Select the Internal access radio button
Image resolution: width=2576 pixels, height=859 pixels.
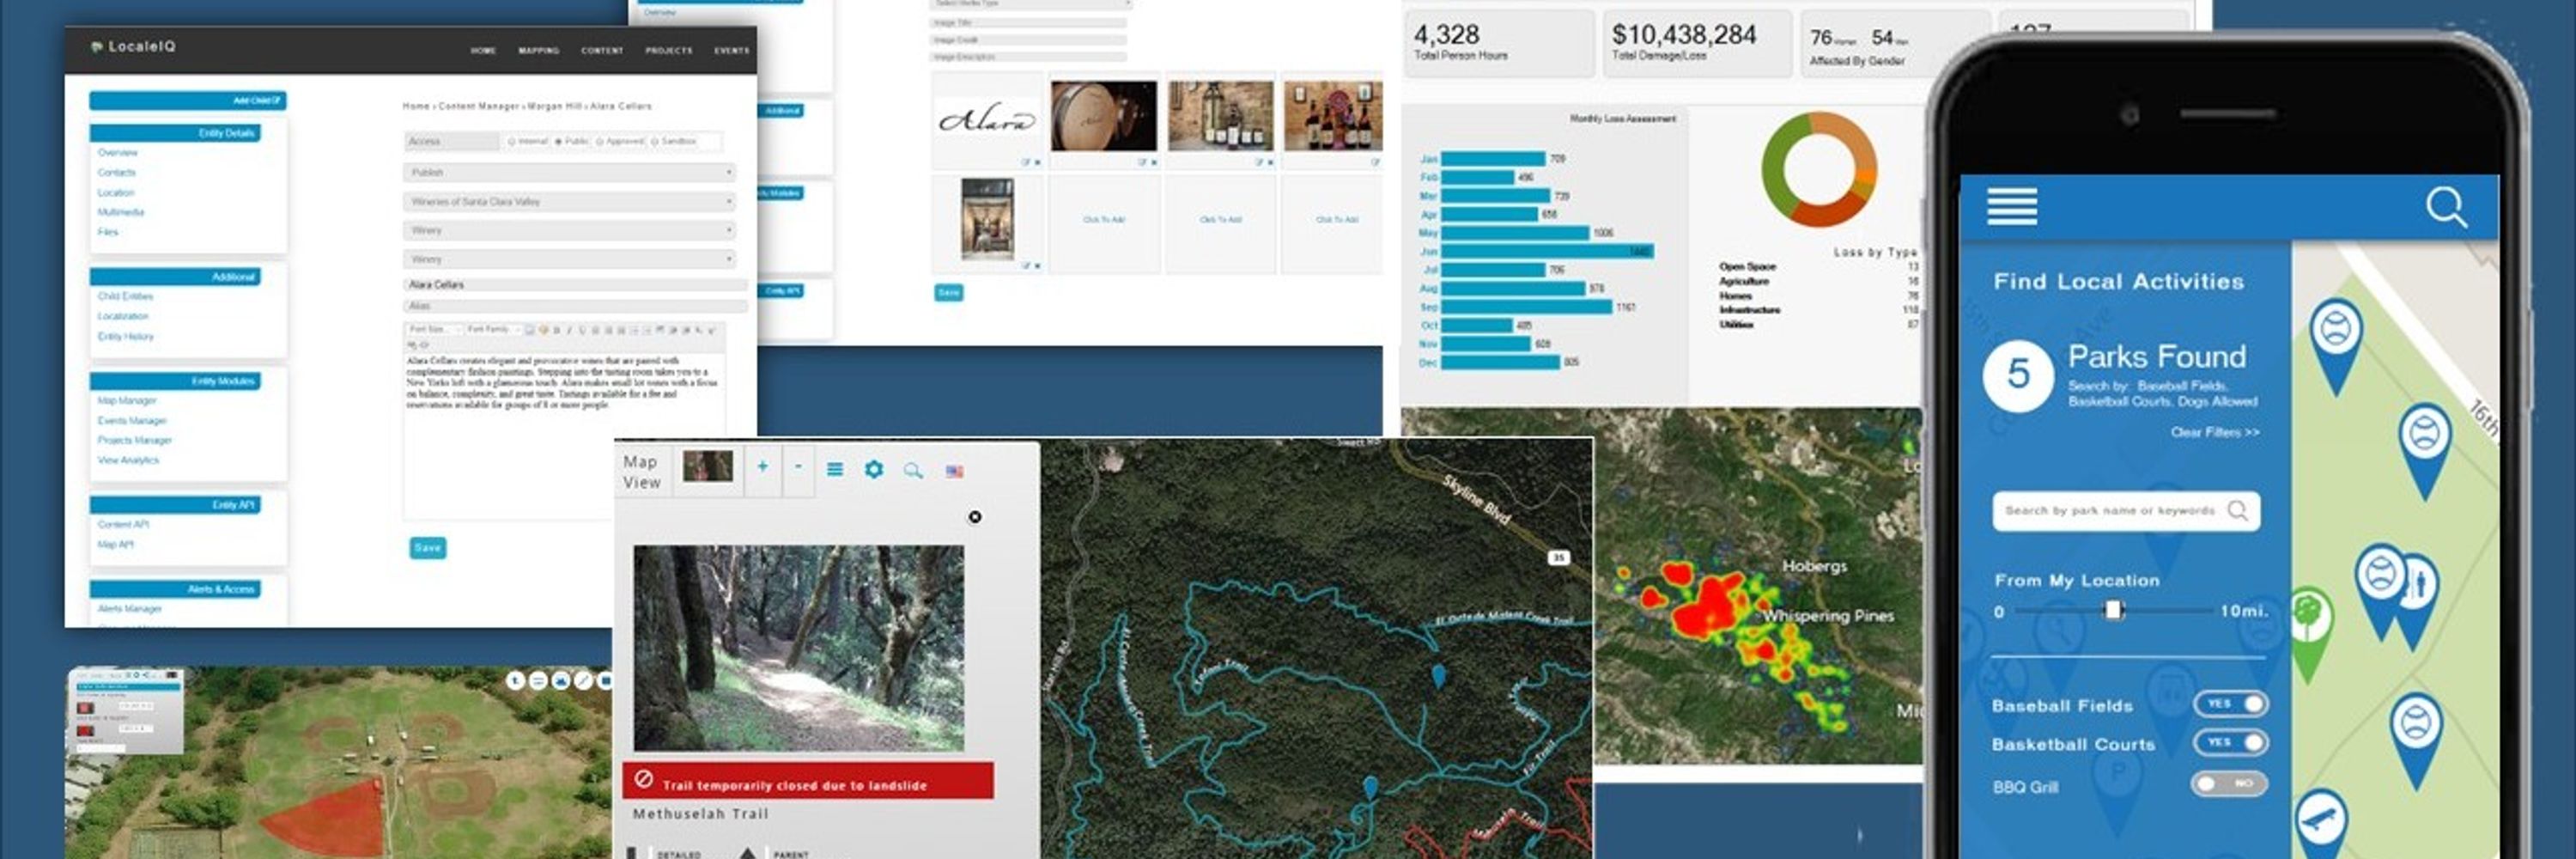[512, 142]
